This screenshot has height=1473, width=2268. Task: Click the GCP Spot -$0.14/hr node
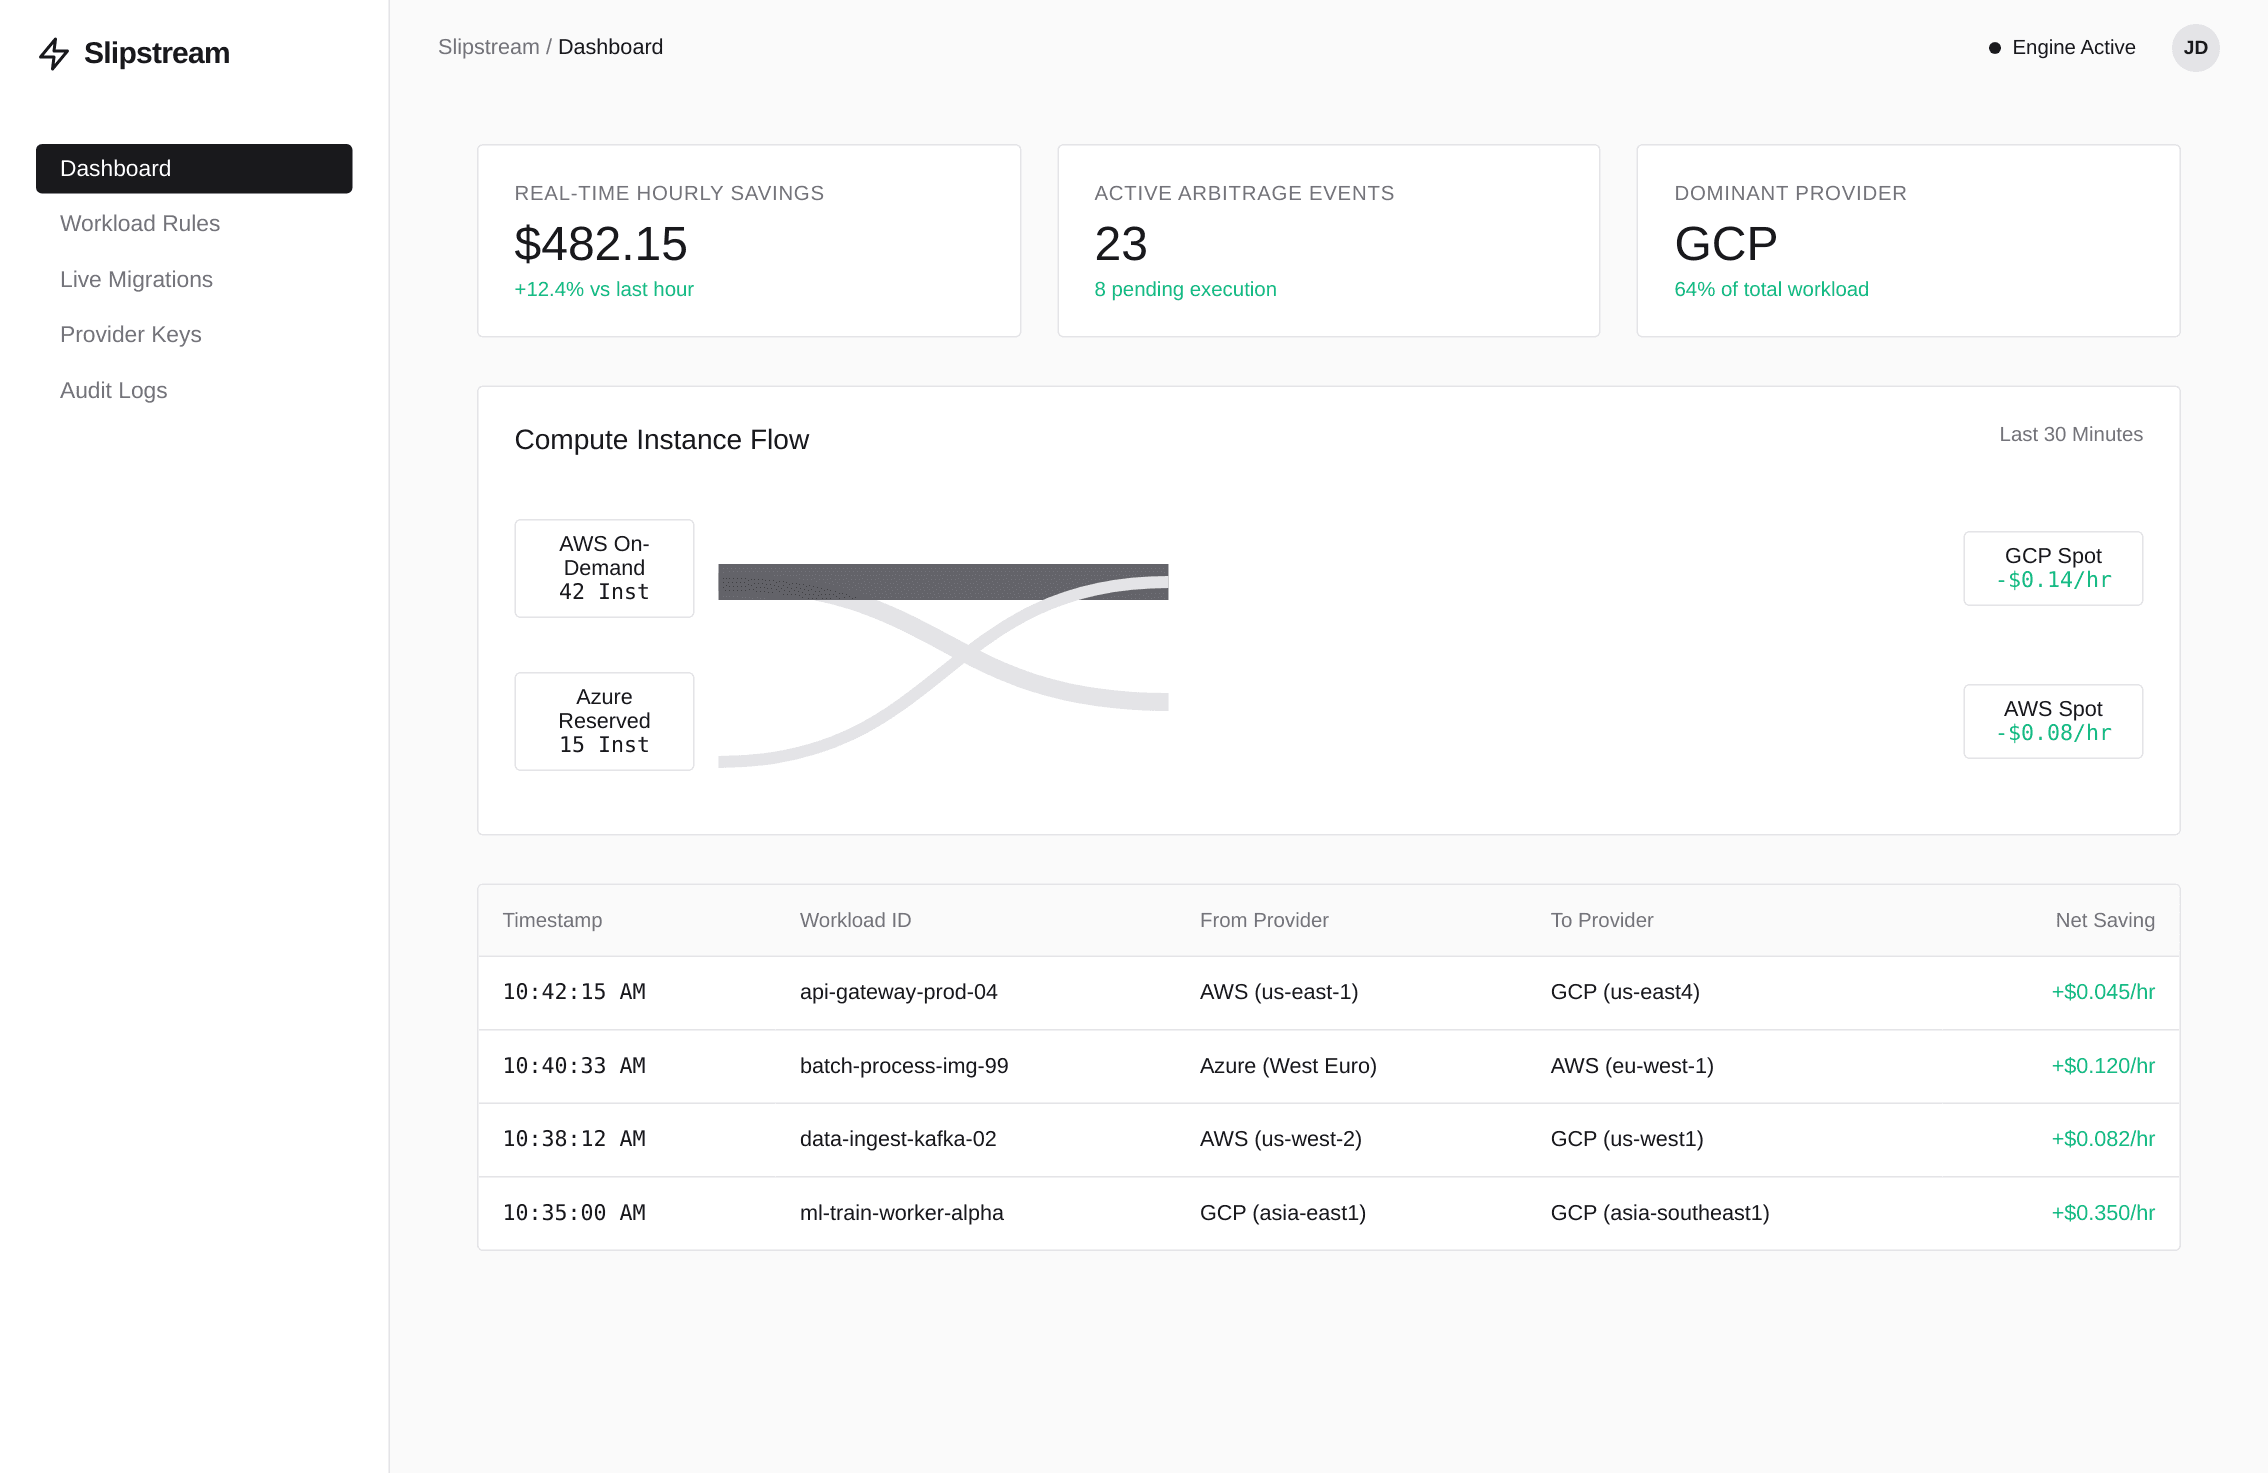[x=2052, y=567]
